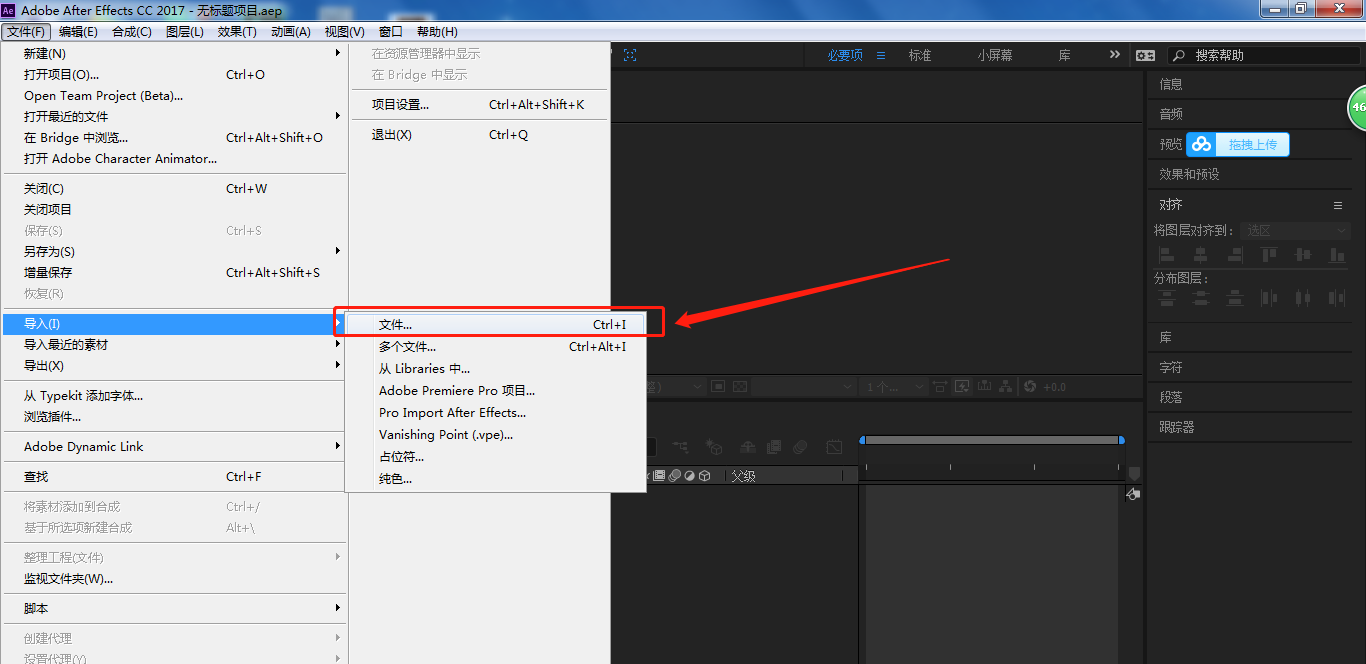Select 占位符... in the import submenu
The image size is (1366, 664).
click(495, 457)
